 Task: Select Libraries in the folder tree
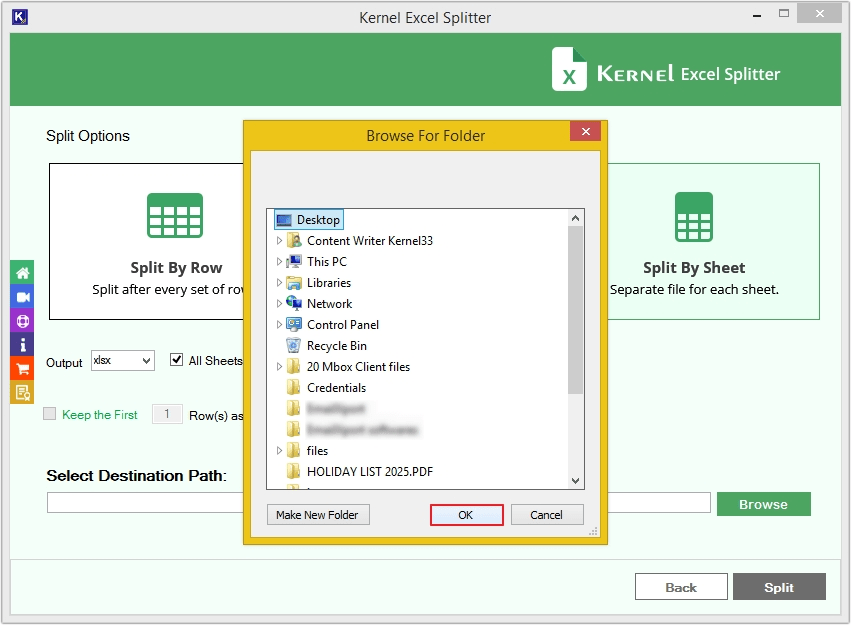coord(329,283)
